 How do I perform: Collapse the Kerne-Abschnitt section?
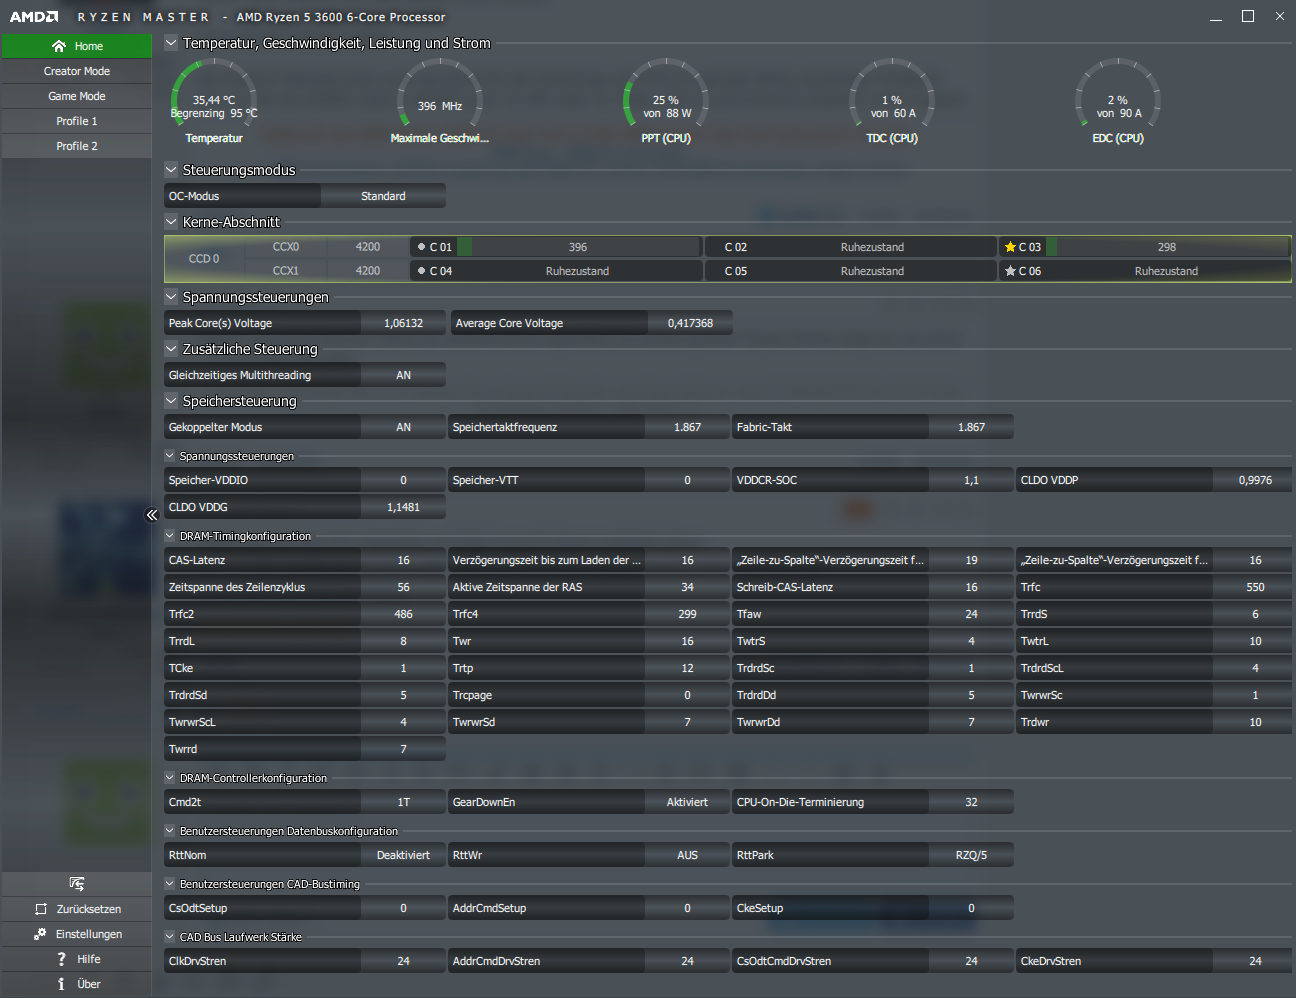coord(171,222)
